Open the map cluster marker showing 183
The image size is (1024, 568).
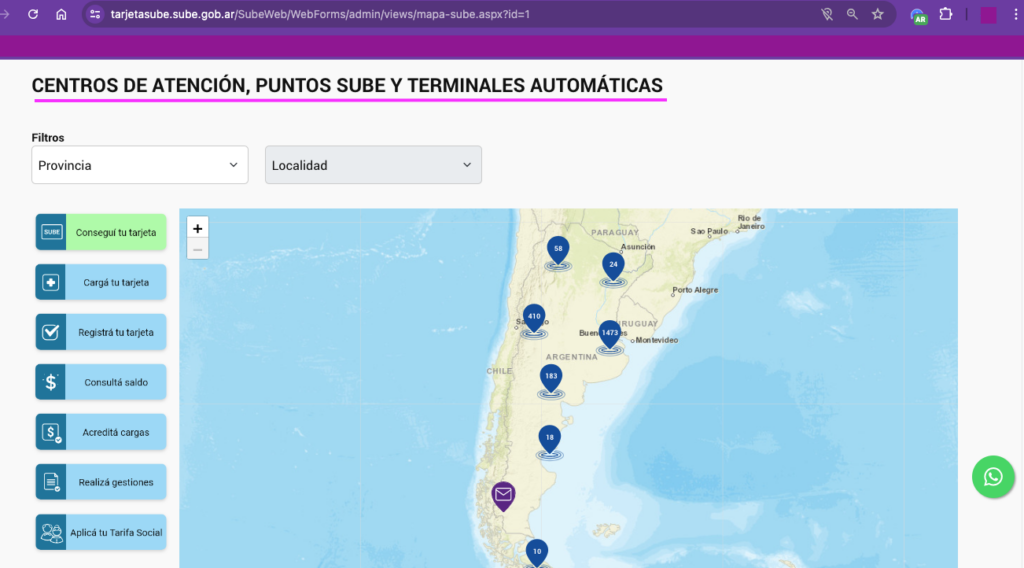click(x=551, y=379)
